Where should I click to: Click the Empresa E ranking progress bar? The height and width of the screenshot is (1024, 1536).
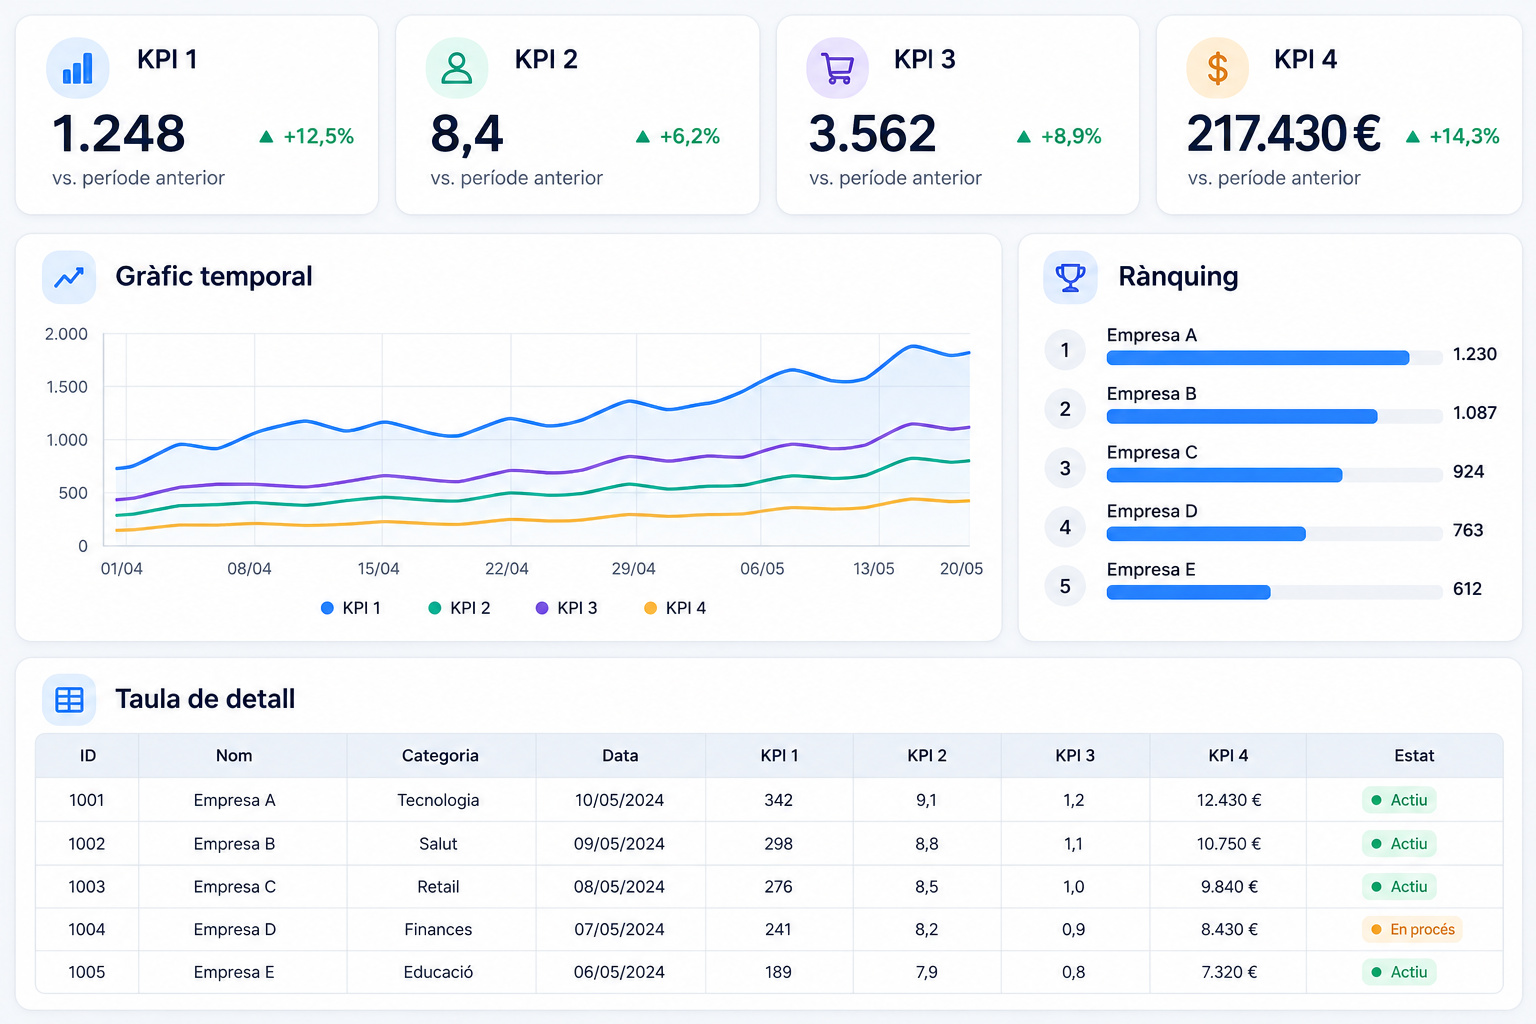pyautogui.click(x=1274, y=593)
